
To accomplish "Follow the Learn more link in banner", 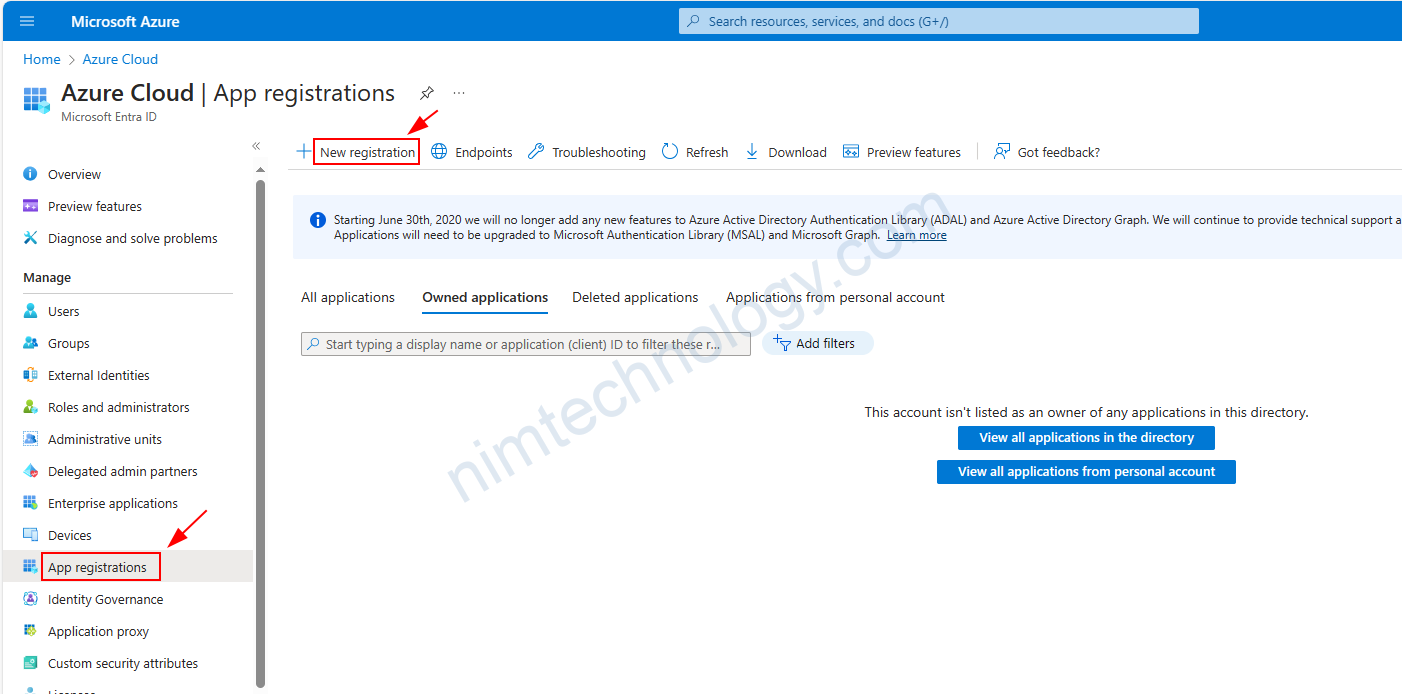I will [916, 235].
